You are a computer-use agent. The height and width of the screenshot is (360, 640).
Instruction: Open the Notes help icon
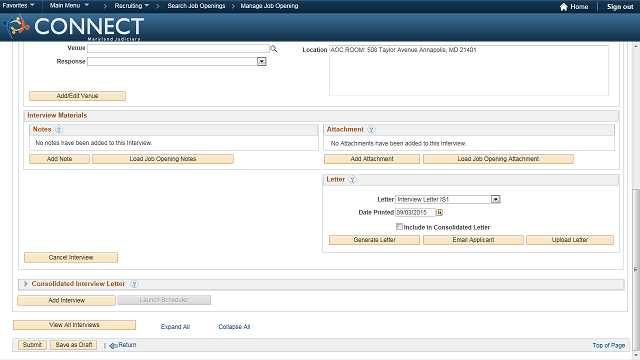coord(59,129)
